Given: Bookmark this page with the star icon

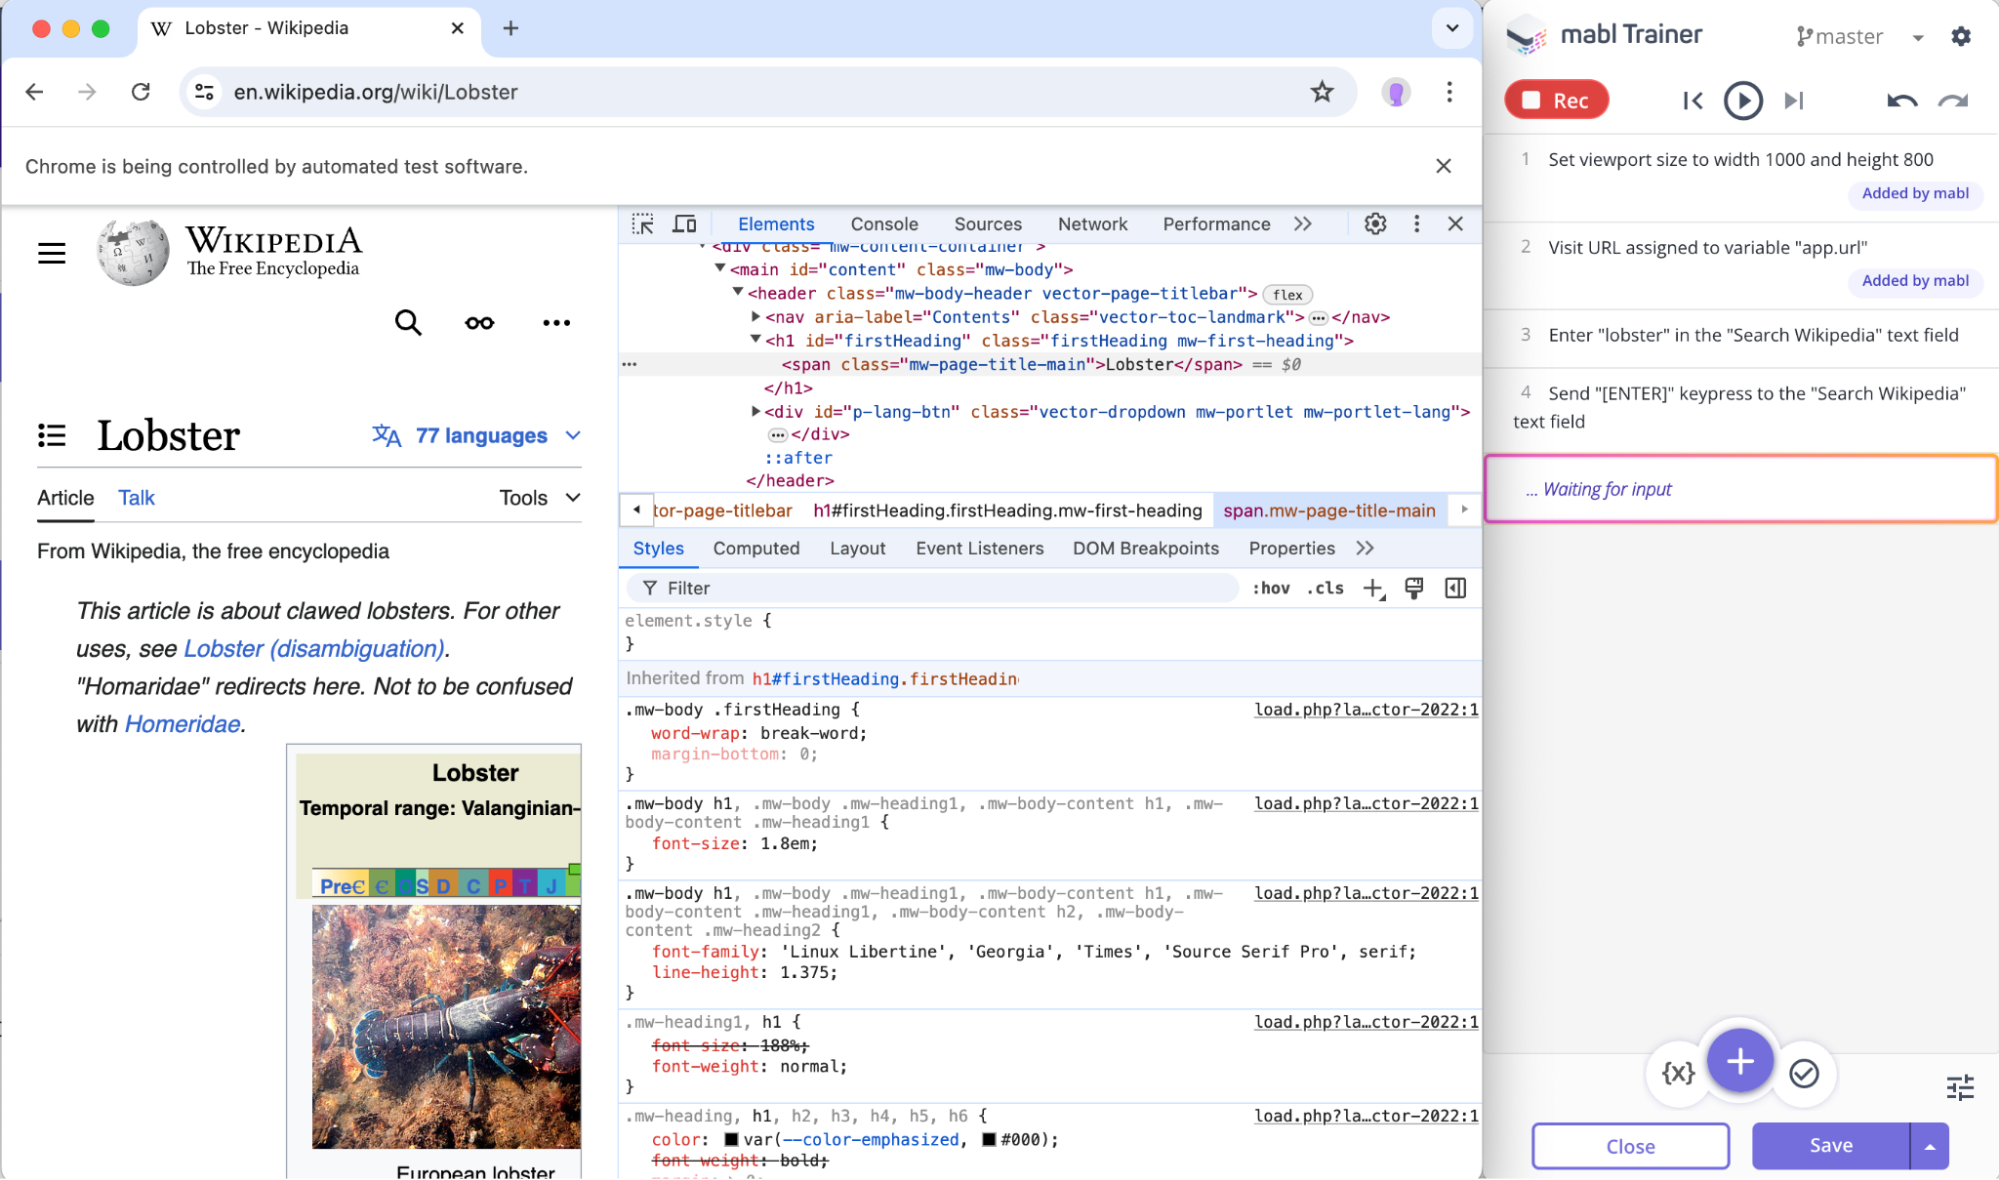Looking at the screenshot, I should 1322,92.
